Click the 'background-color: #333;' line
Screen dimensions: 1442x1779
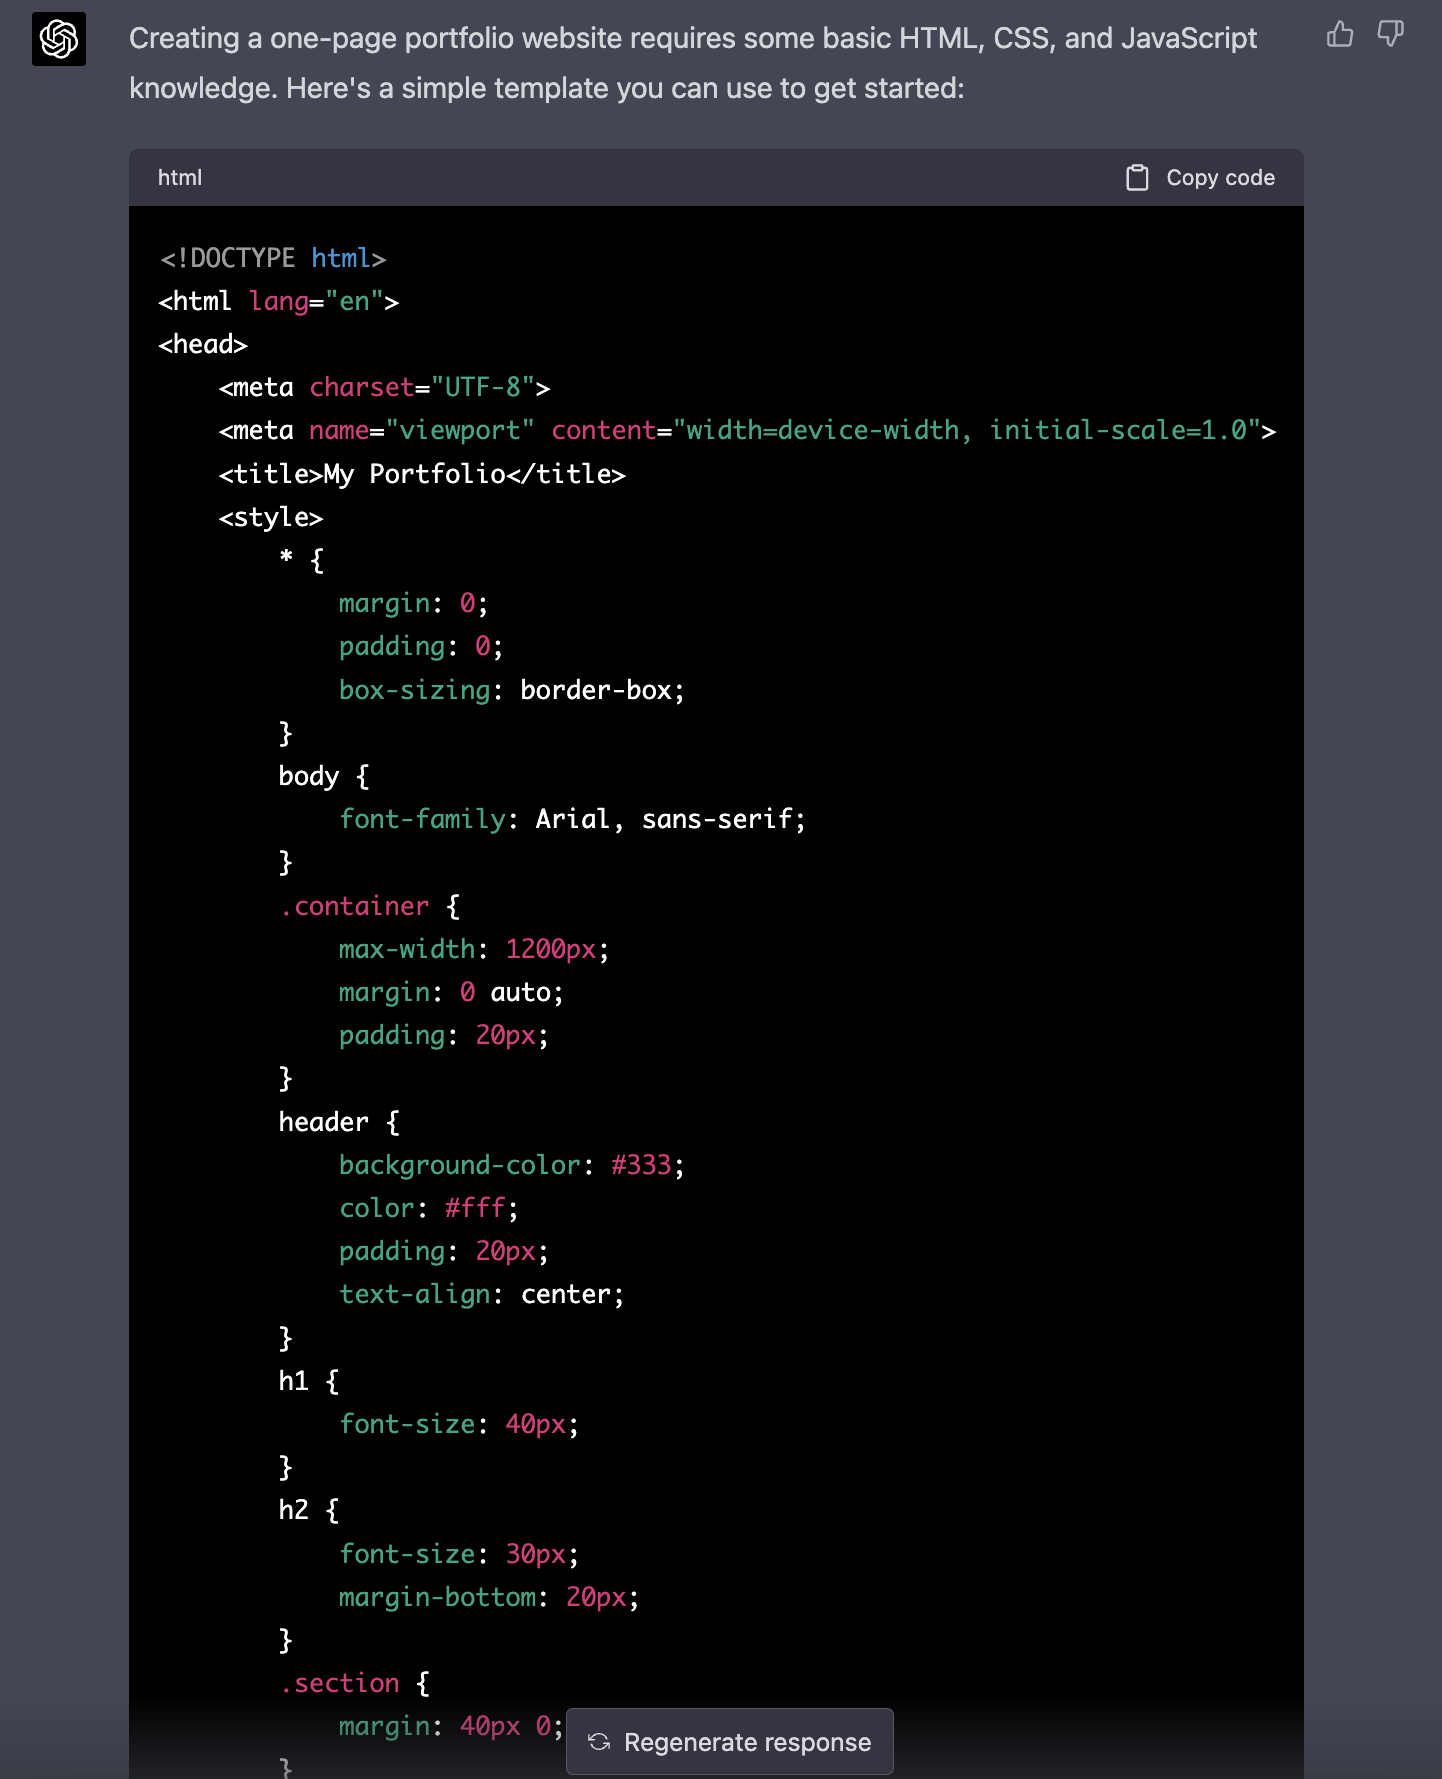tap(512, 1165)
